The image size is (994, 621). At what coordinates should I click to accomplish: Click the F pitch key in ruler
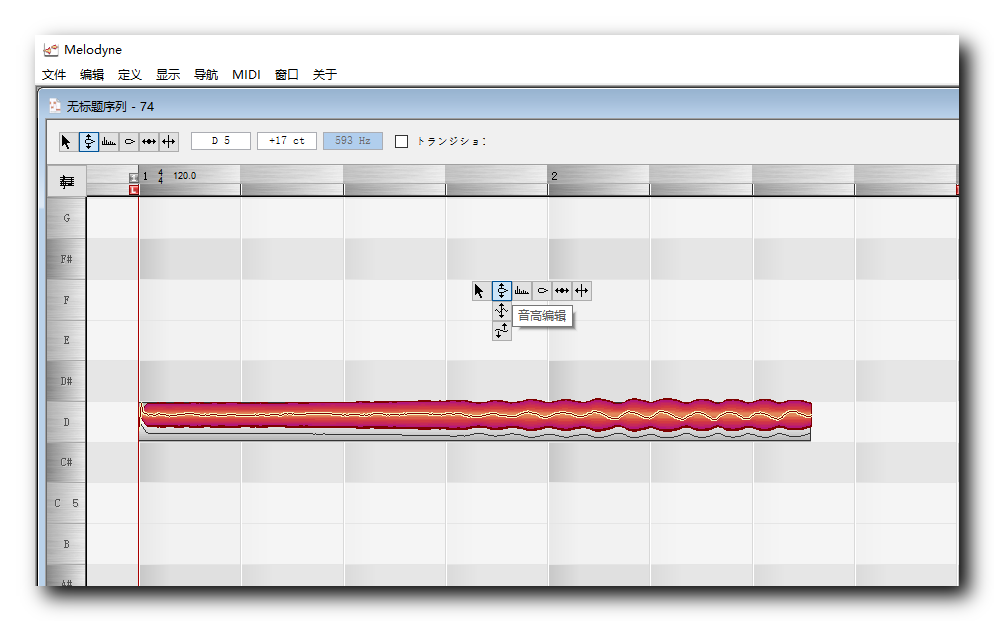coord(67,300)
